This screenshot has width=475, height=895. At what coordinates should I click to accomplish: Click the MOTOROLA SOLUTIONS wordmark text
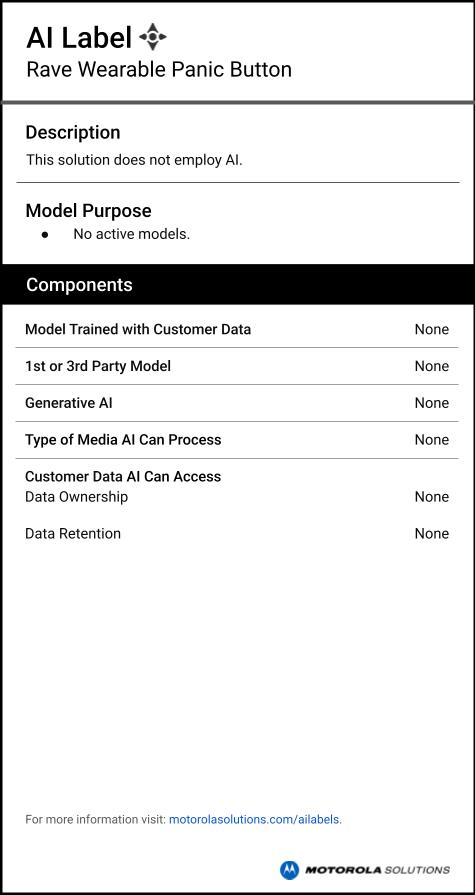tap(377, 870)
